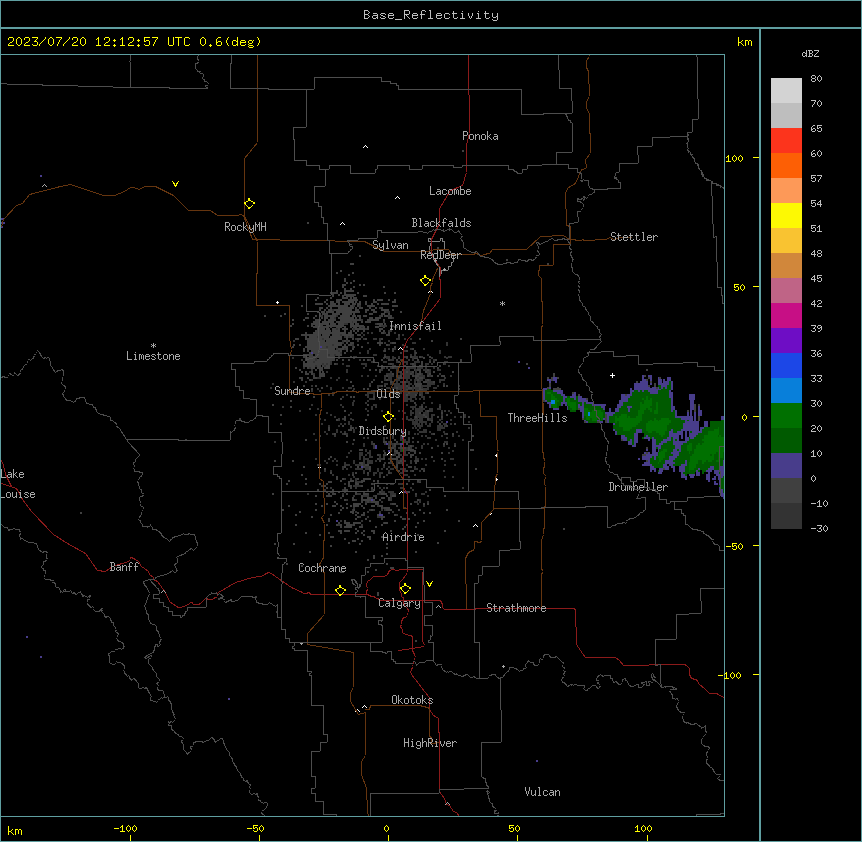Pick the yellow 51-54 dBZ legend color

click(786, 215)
